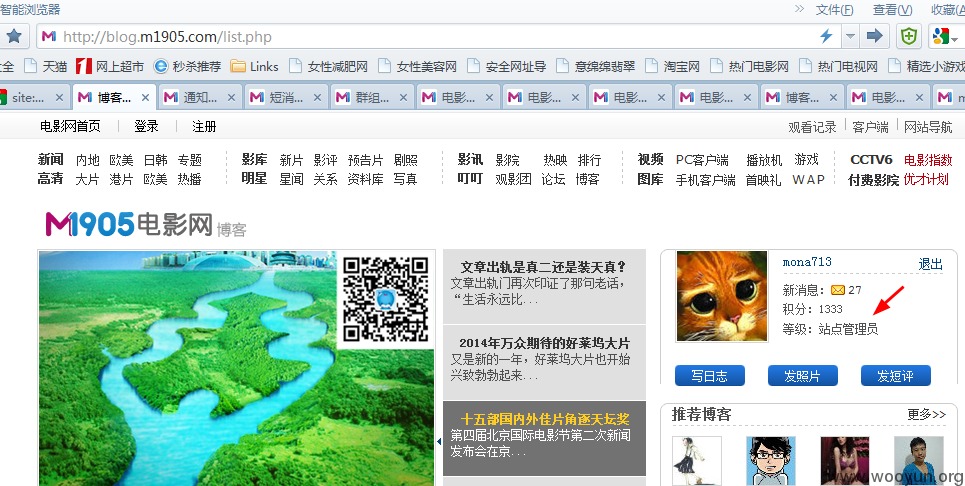Viewport: 965px width, 486px height.
Task: Click the lightning speed-mode icon in address bar
Action: pyautogui.click(x=826, y=36)
